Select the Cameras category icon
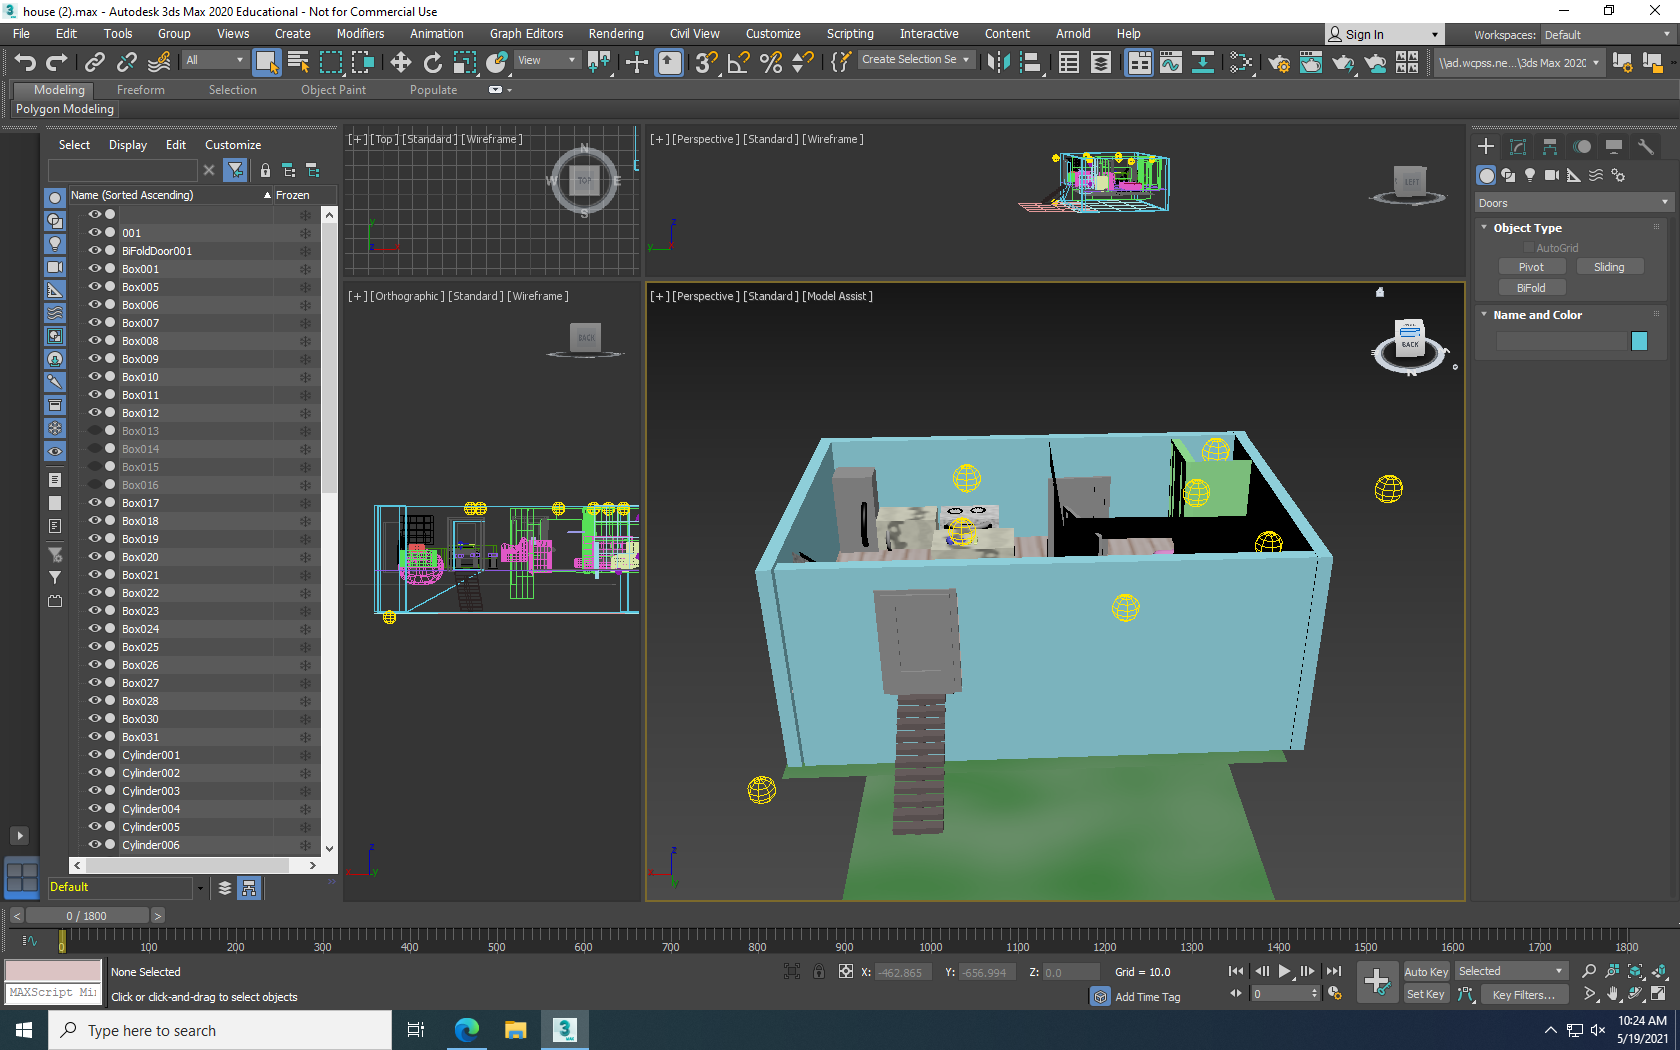1680x1050 pixels. coord(1552,175)
